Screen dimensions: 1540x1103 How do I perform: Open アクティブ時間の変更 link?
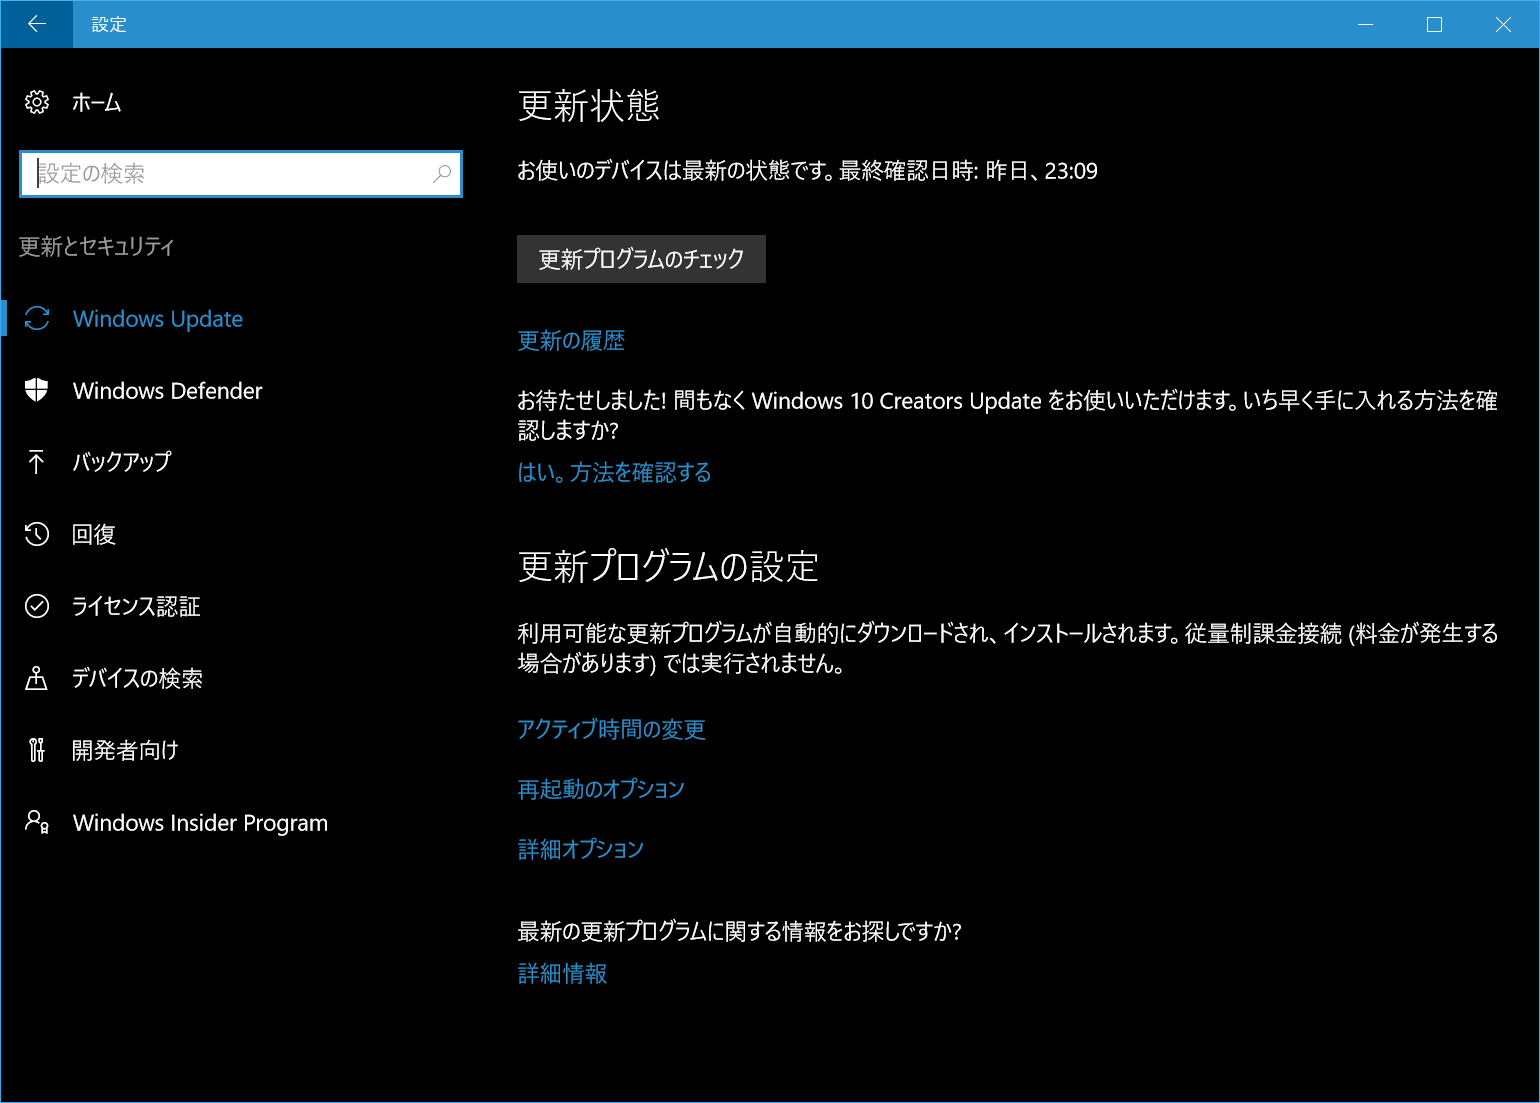point(611,729)
